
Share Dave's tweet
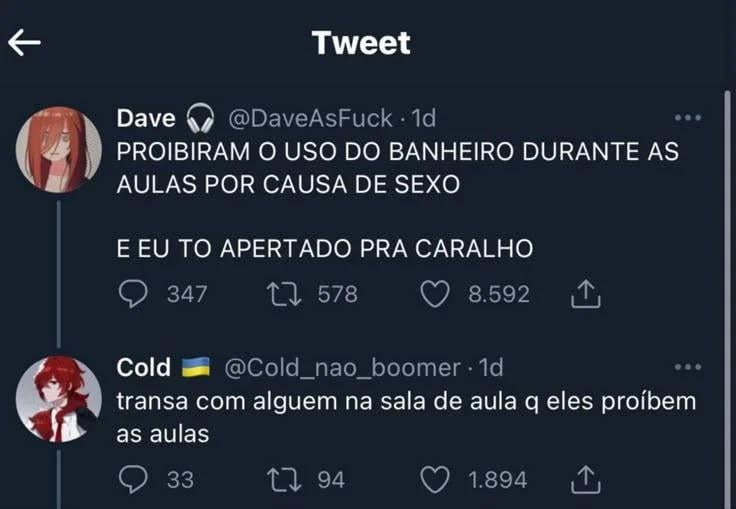tap(585, 294)
